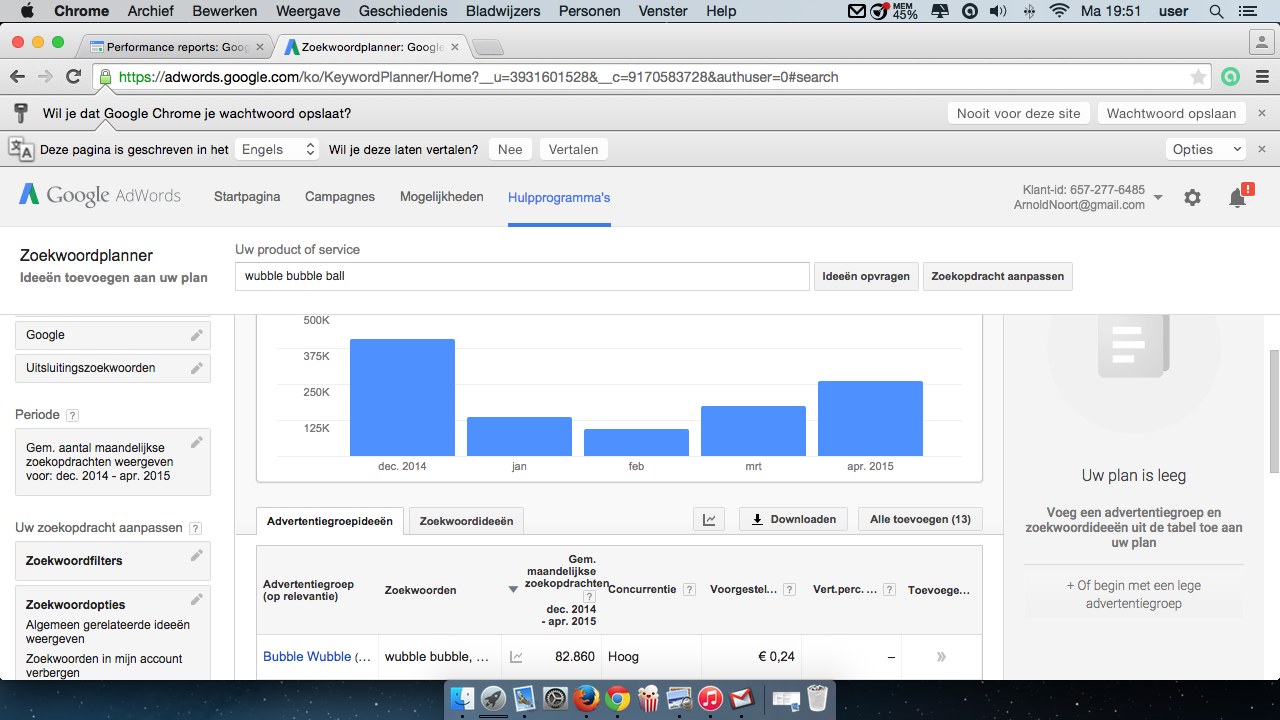The image size is (1280, 720).
Task: Open Chrome profile avatar button
Action: (x=1260, y=42)
